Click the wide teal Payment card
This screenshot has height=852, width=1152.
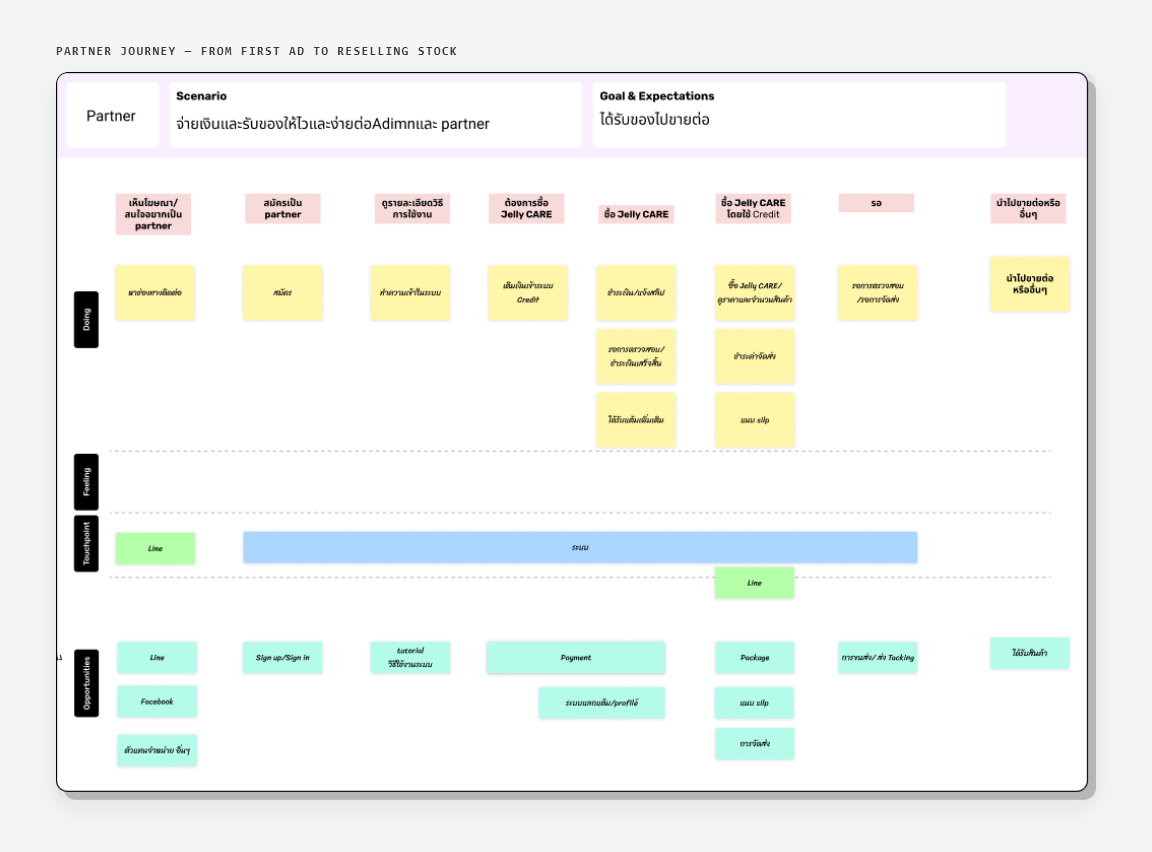click(576, 657)
